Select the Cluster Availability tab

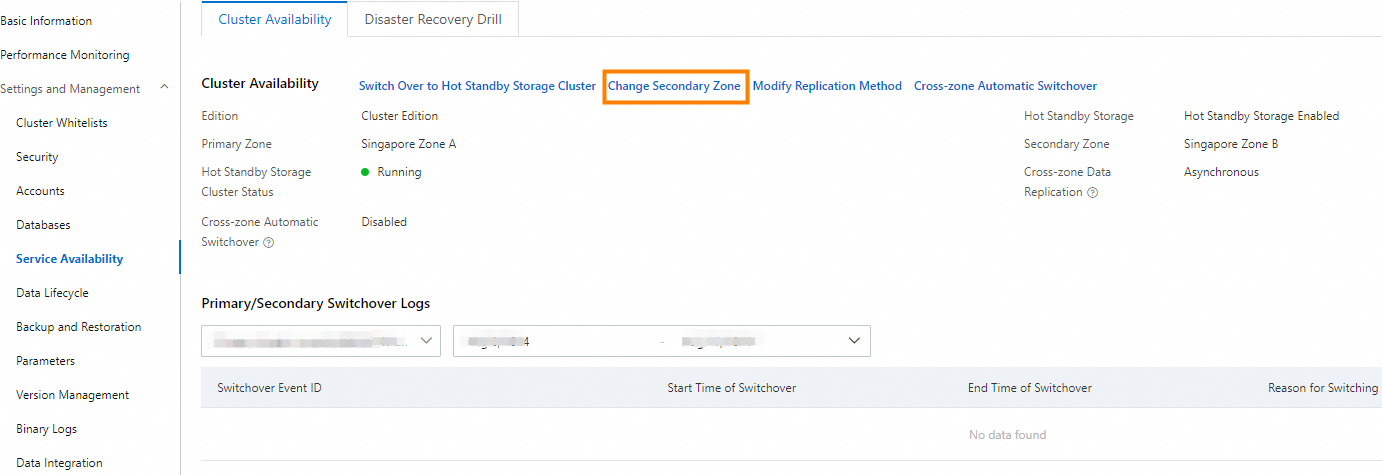pos(274,19)
